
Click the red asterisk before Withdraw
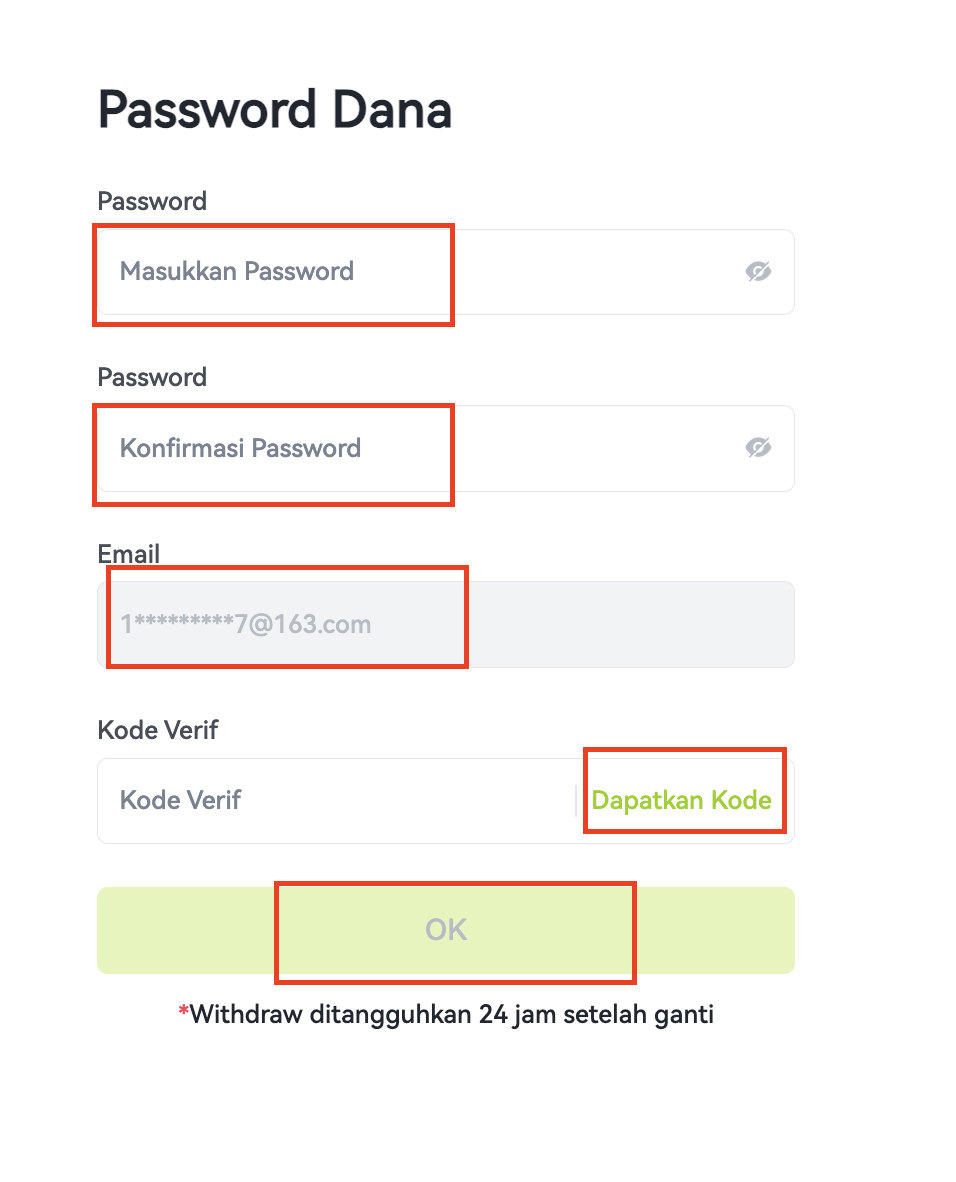coord(183,1010)
